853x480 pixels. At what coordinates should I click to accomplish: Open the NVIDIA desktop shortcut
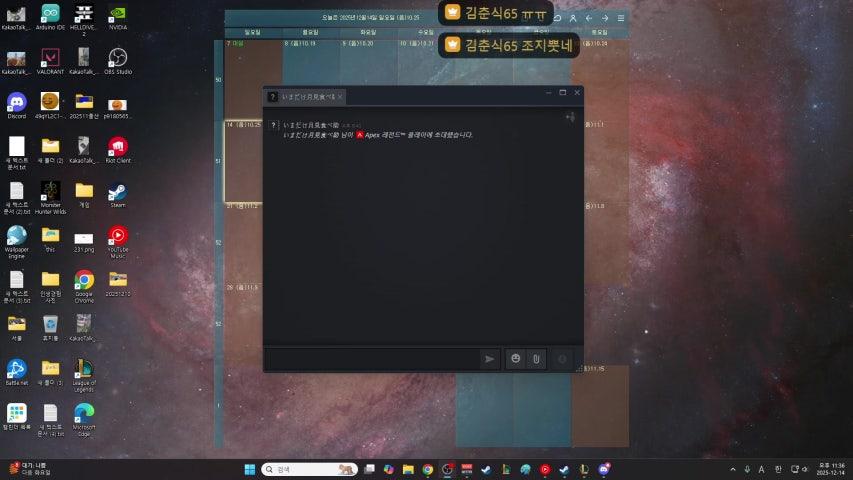tap(118, 17)
